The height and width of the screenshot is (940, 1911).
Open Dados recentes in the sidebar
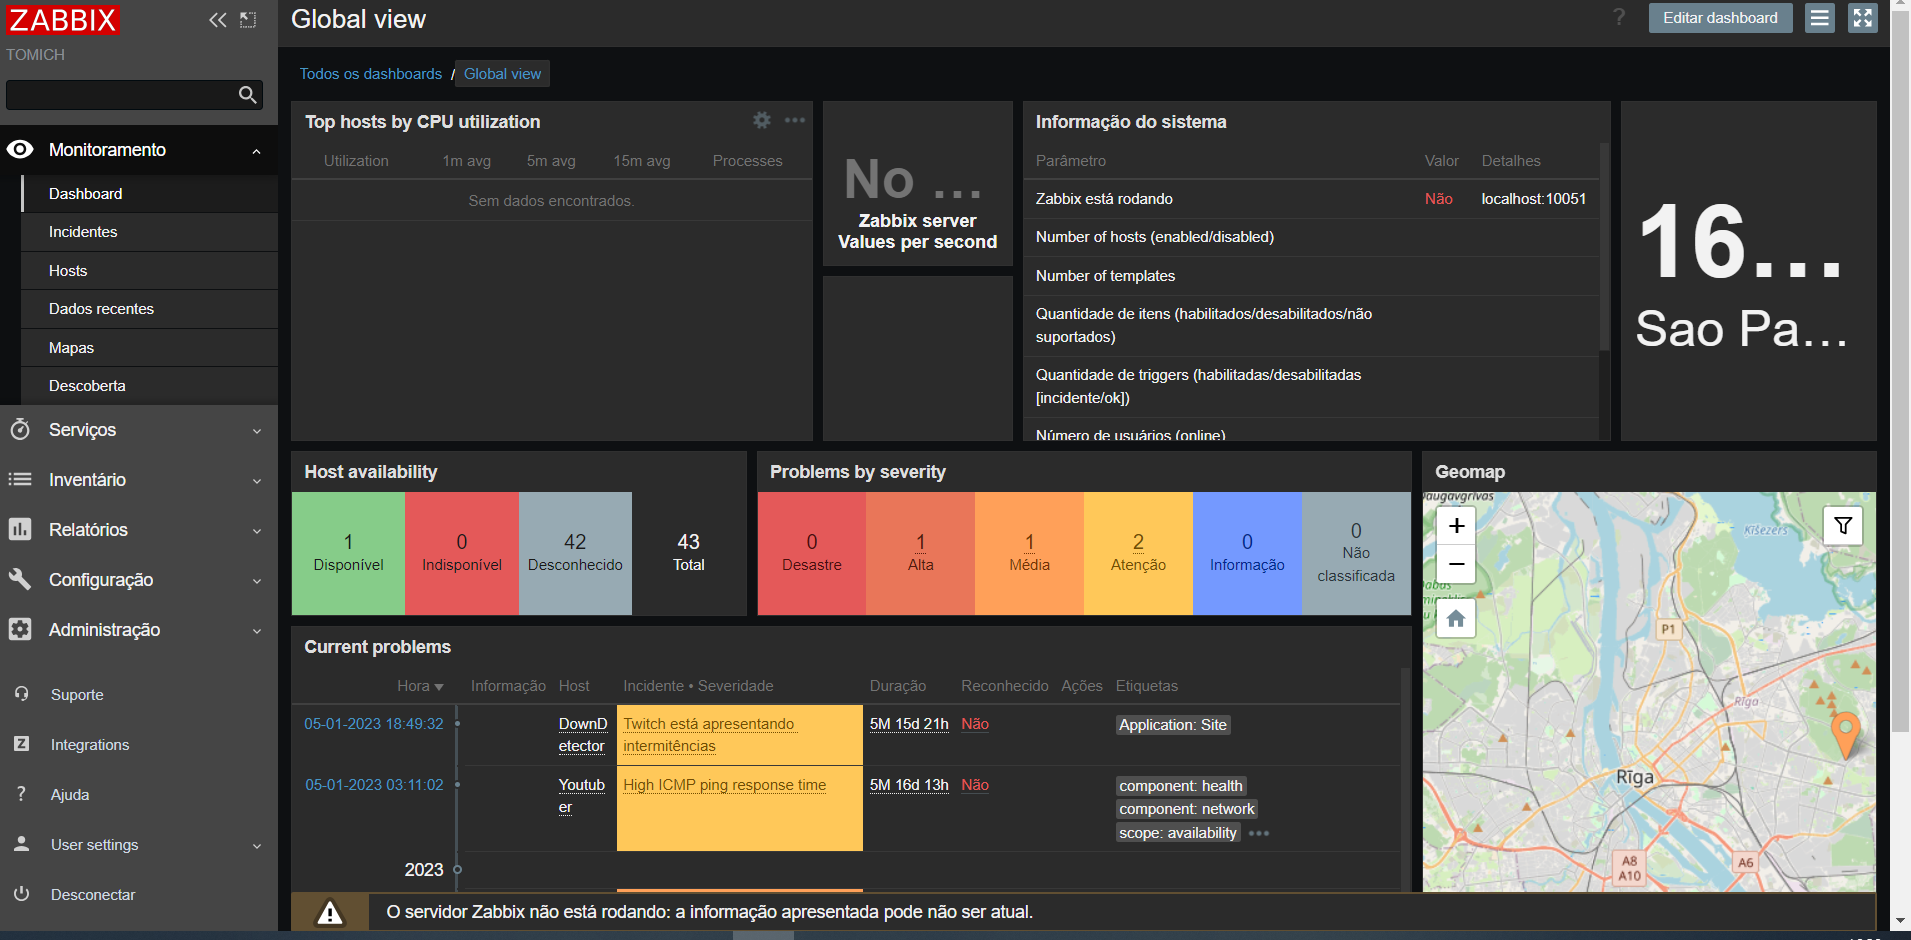pos(150,309)
